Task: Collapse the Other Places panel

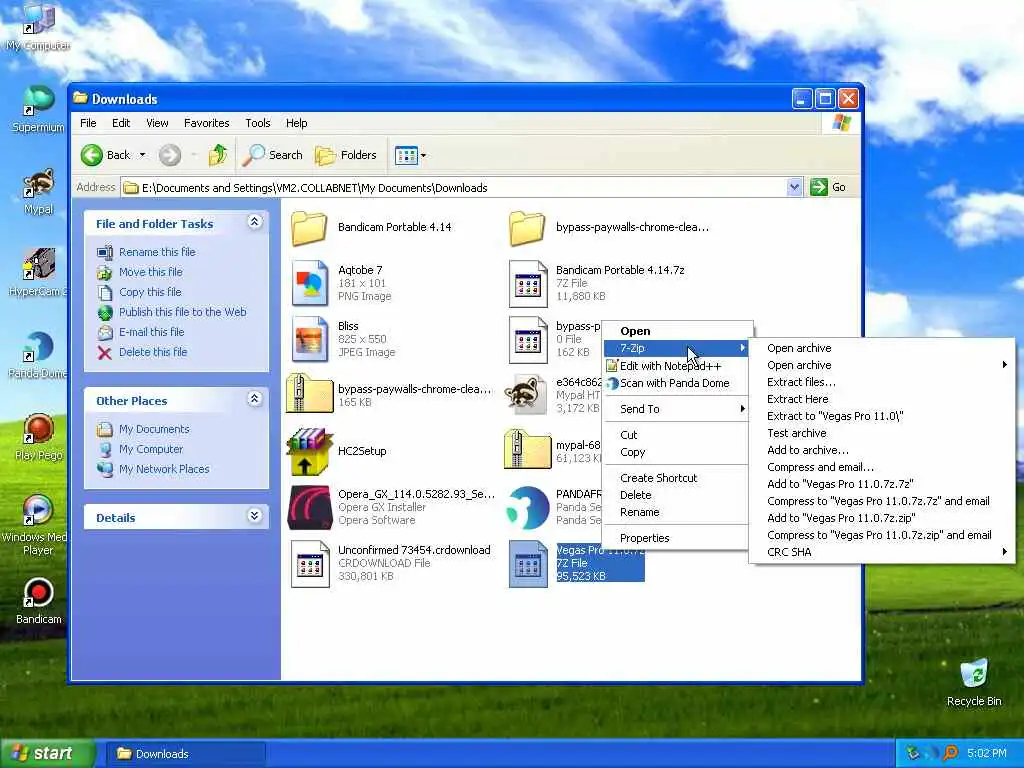Action: pyautogui.click(x=255, y=398)
